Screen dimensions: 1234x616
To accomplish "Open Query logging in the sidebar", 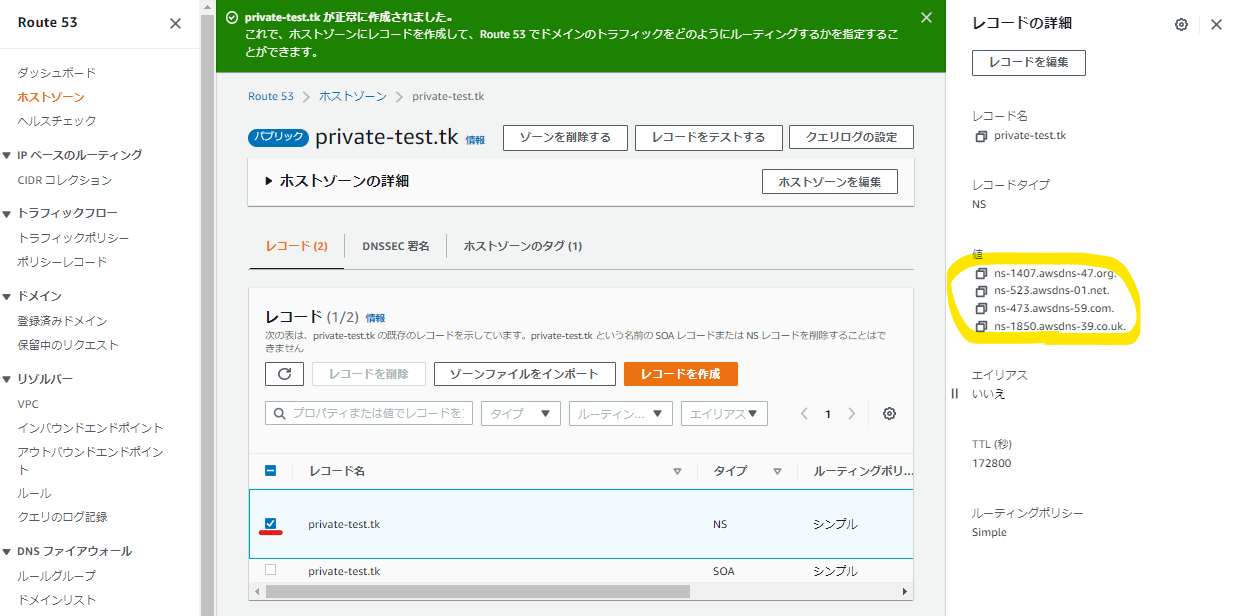I will click(62, 517).
